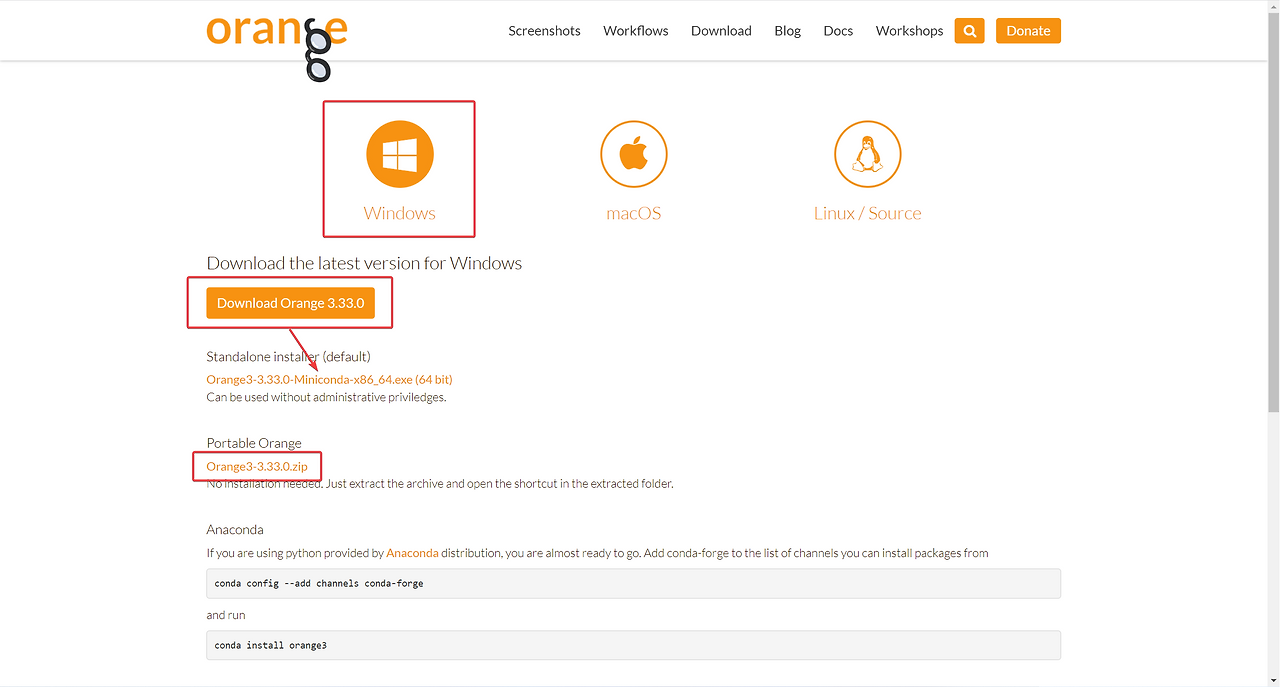Click the 'Portable Orange' heading
Screen dimensions: 1280x687
[x=254, y=443]
